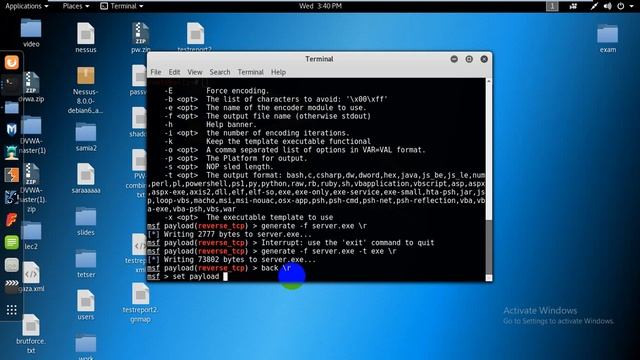The height and width of the screenshot is (360, 640).
Task: Expand the system menu arrow
Action: coord(631,7)
